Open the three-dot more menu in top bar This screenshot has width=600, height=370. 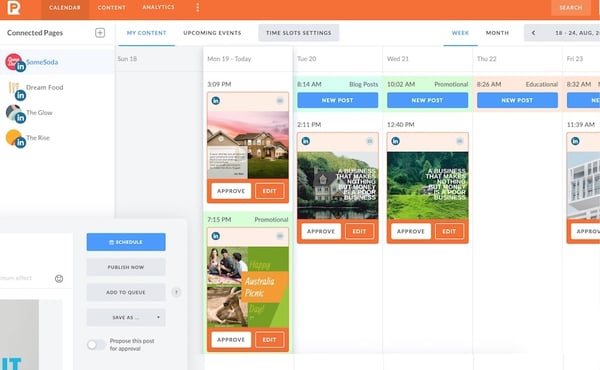coord(197,7)
